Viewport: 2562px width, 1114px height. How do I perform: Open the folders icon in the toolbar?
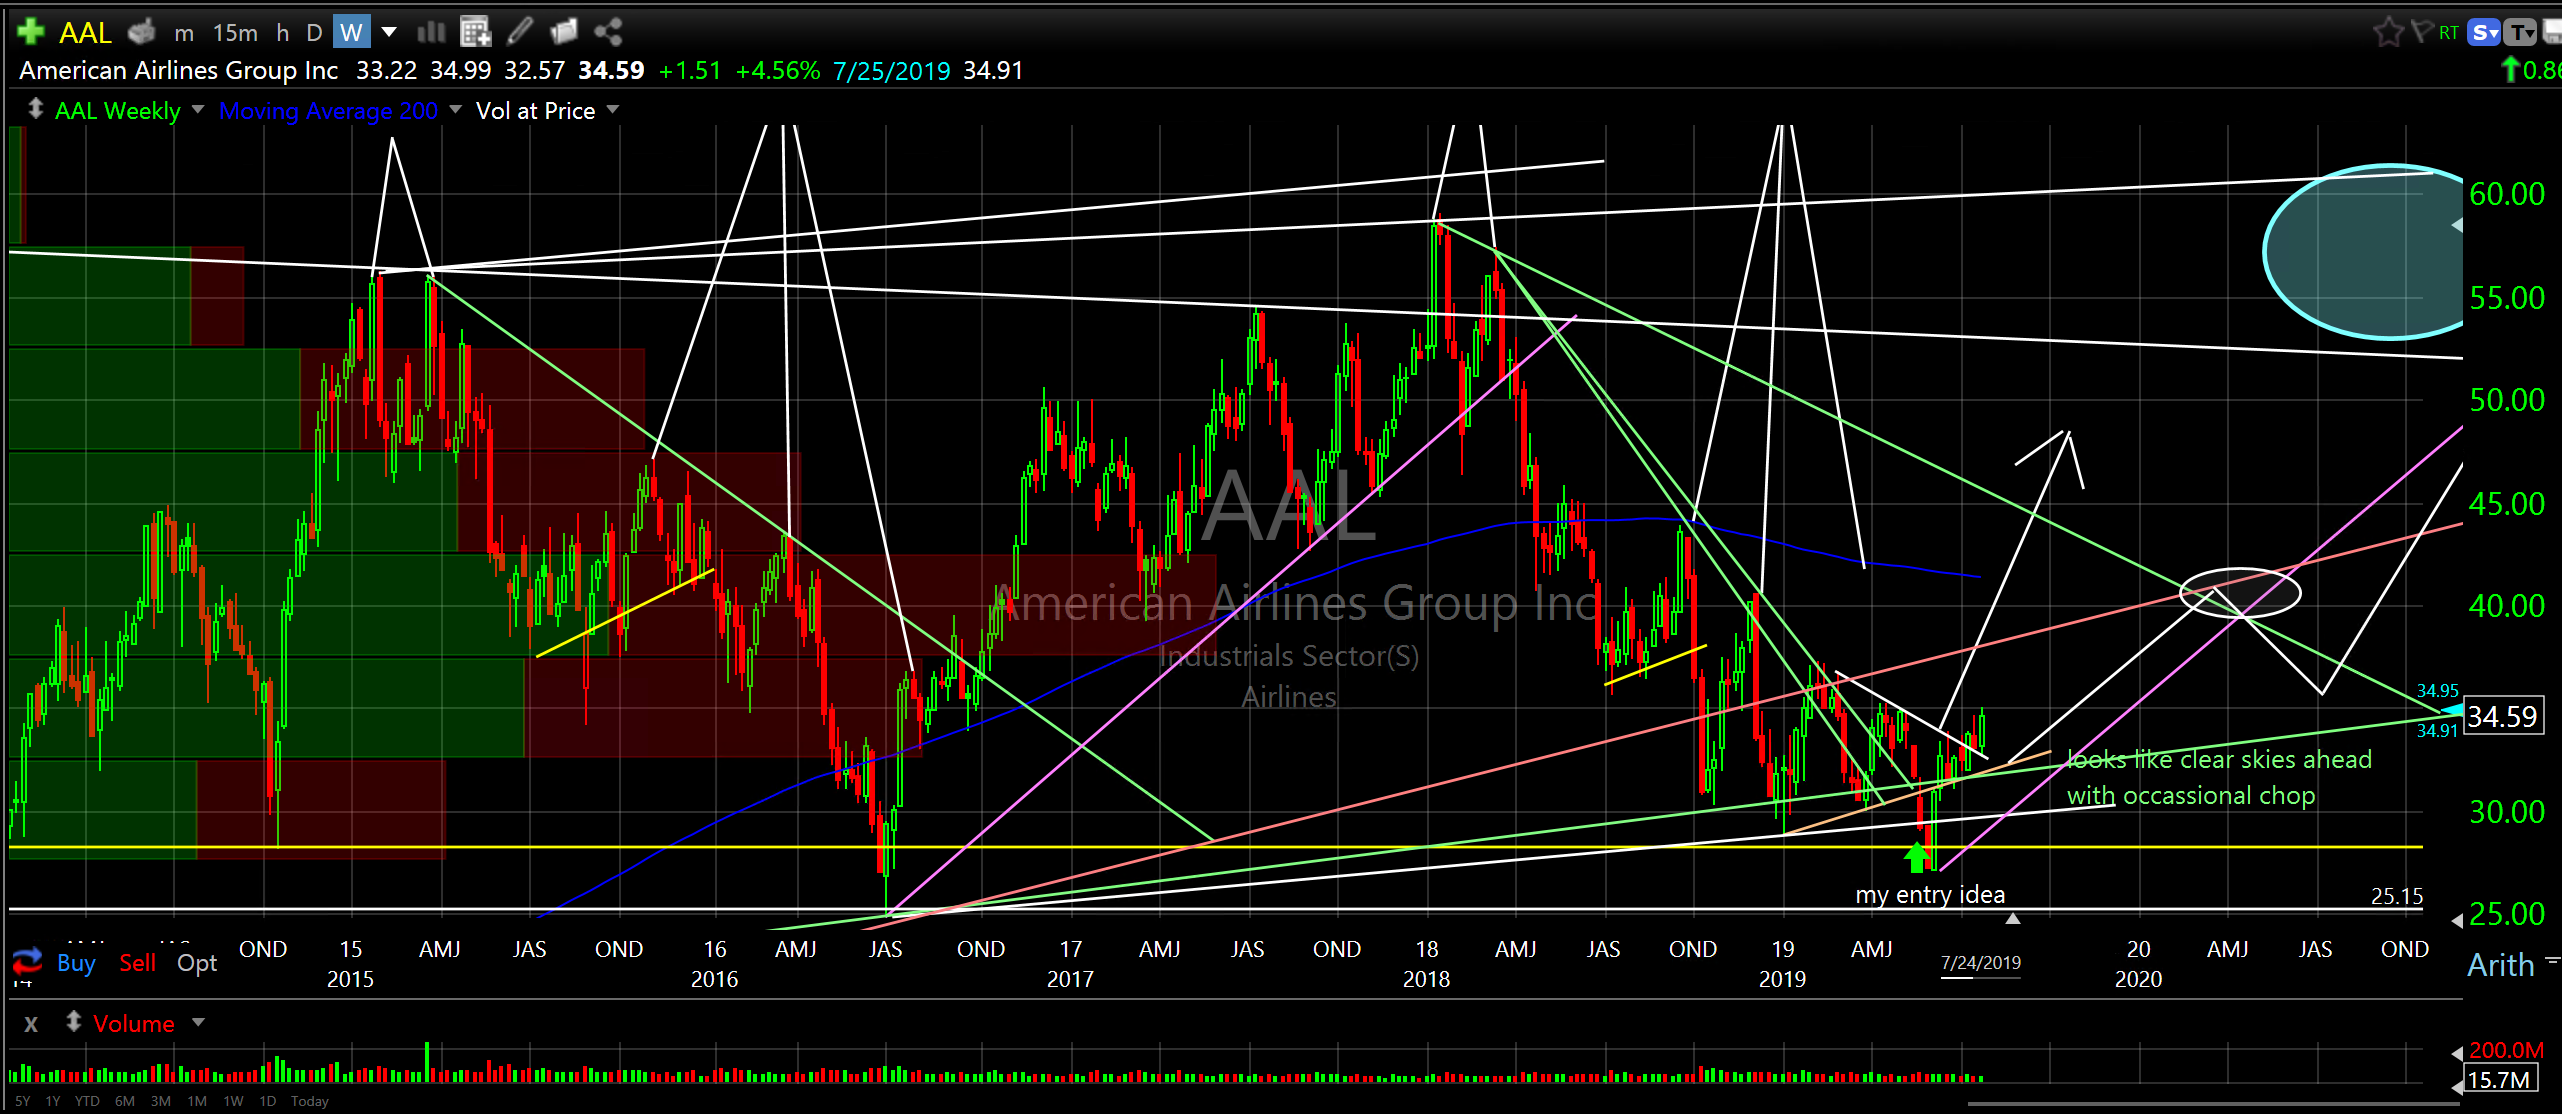coord(564,32)
